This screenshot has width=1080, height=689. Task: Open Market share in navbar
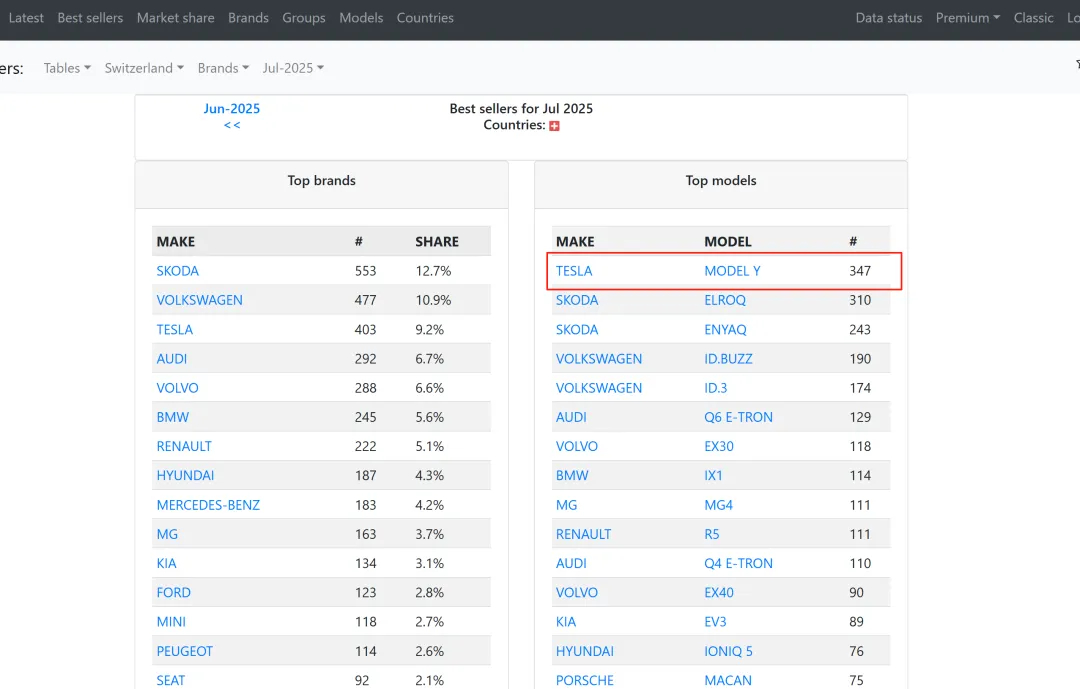pos(176,18)
